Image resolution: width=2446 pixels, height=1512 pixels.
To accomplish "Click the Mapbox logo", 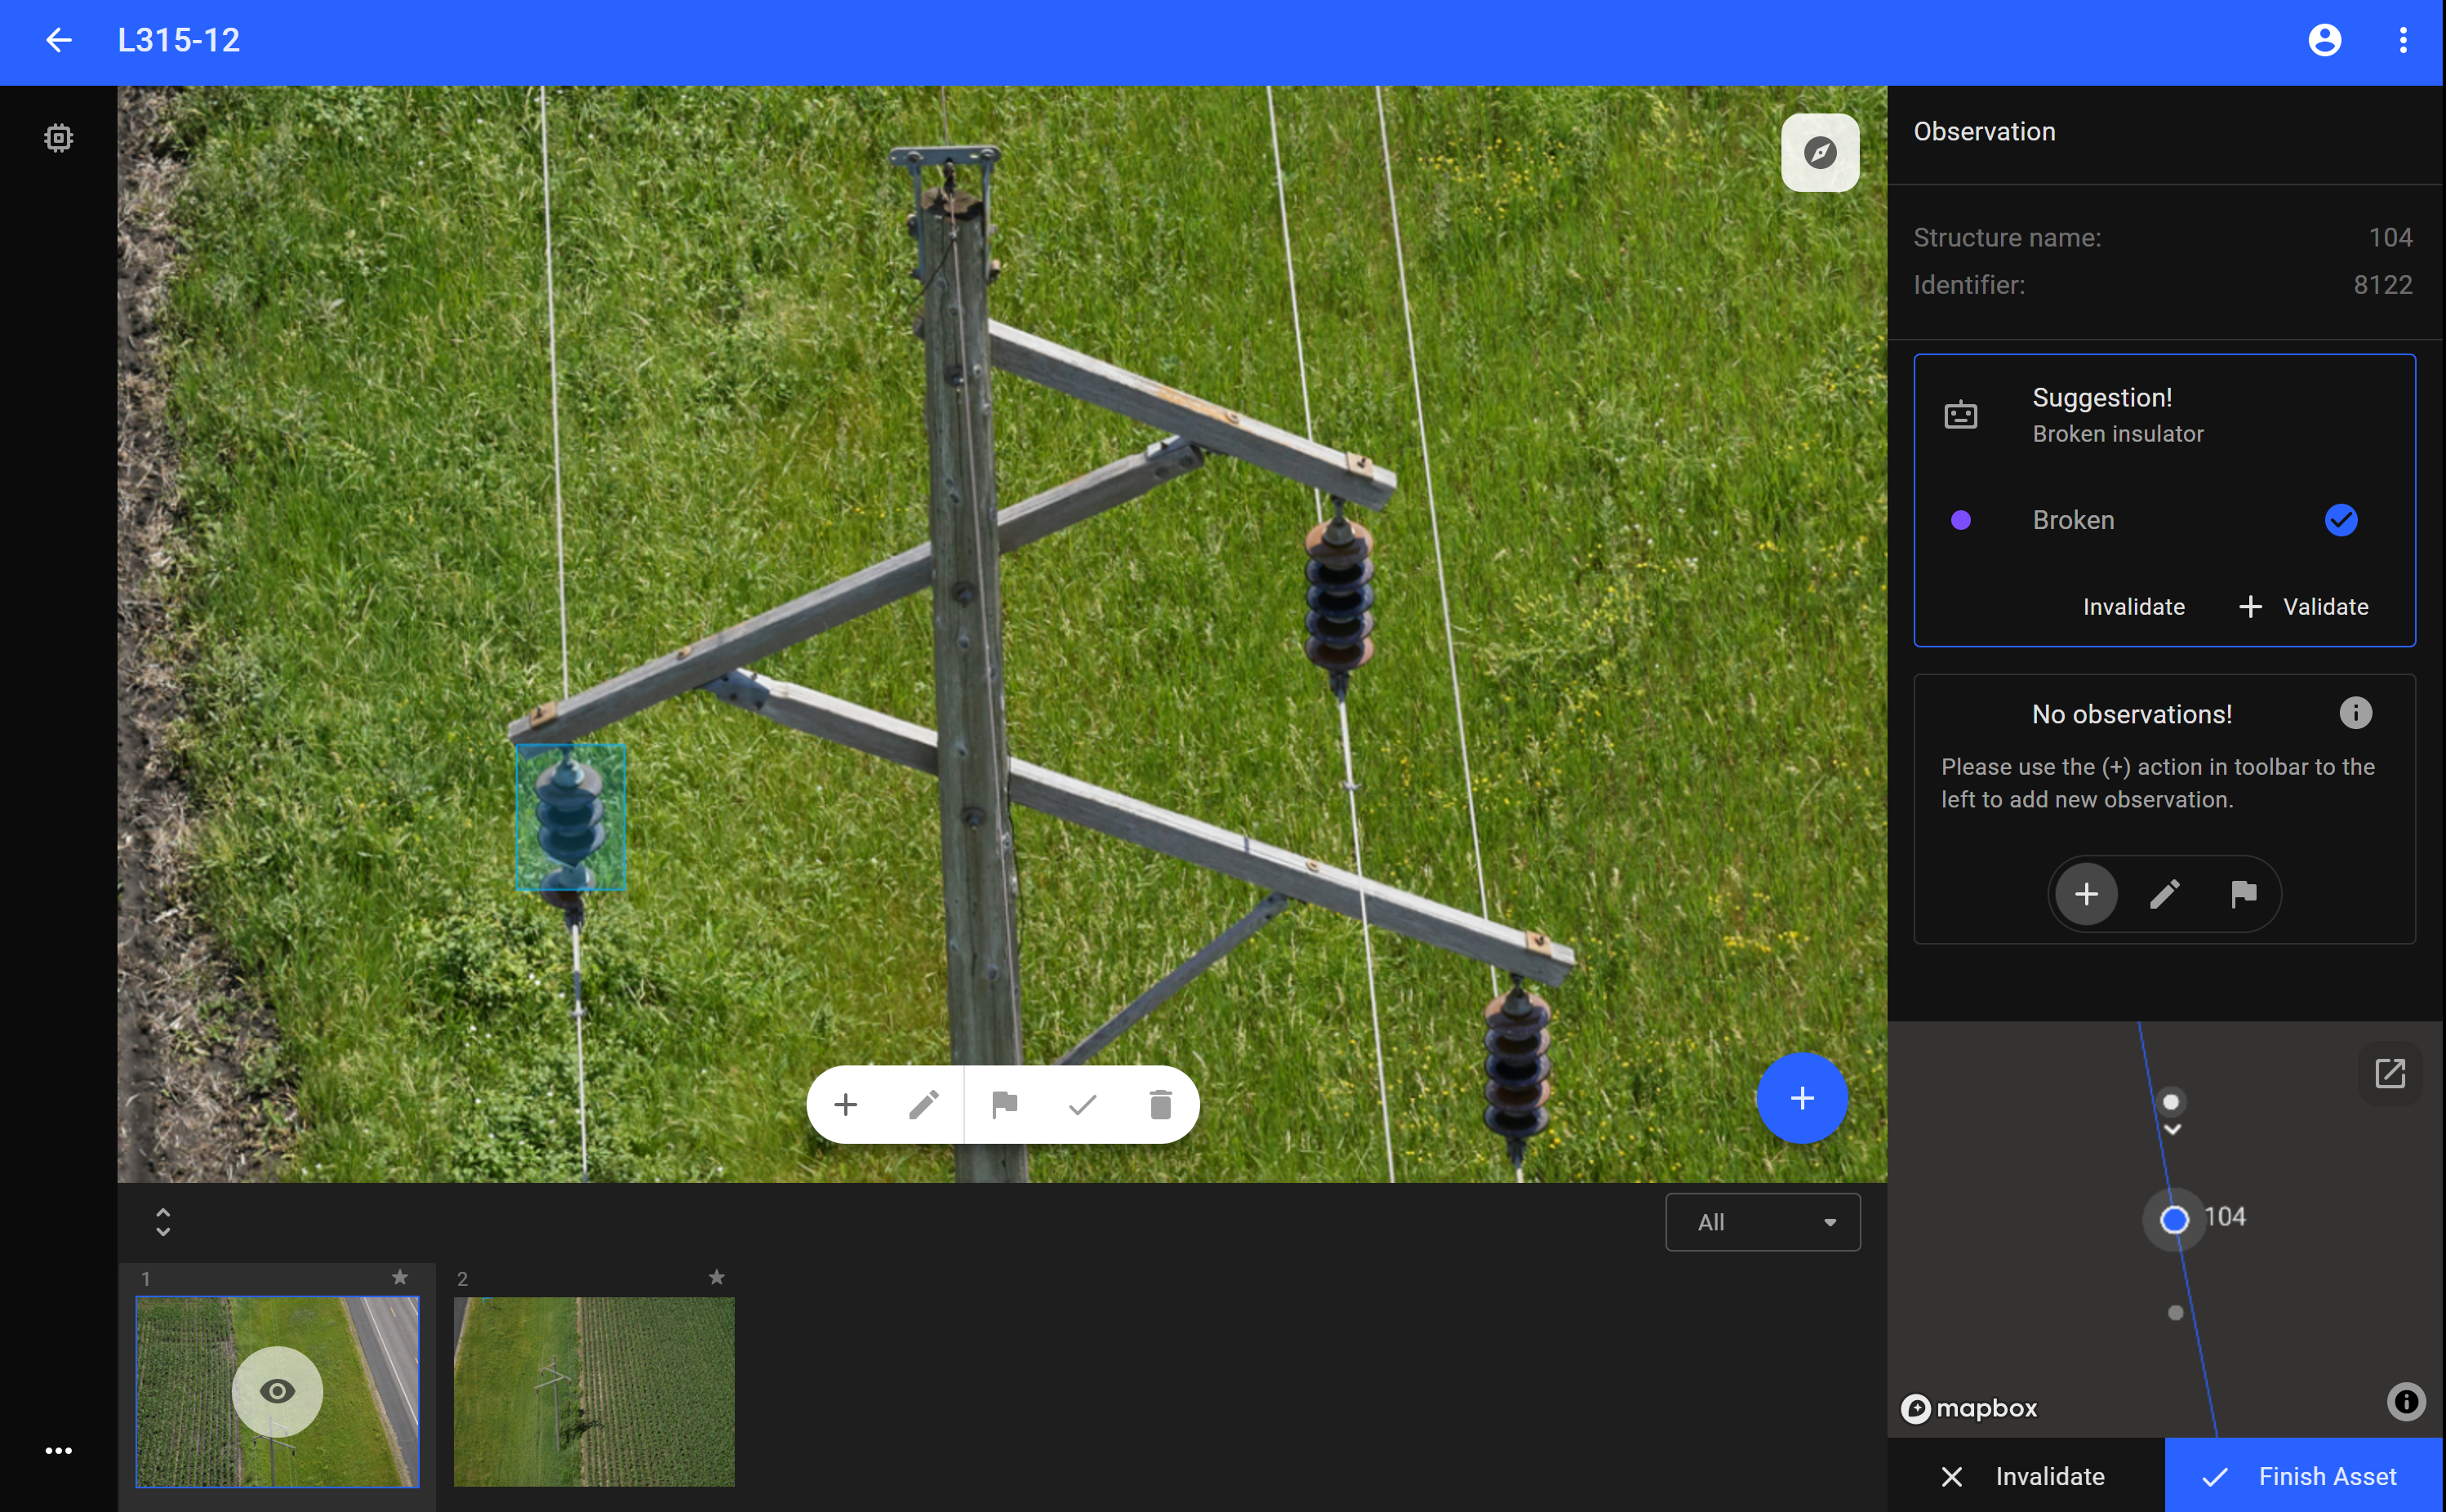I will click(1969, 1408).
